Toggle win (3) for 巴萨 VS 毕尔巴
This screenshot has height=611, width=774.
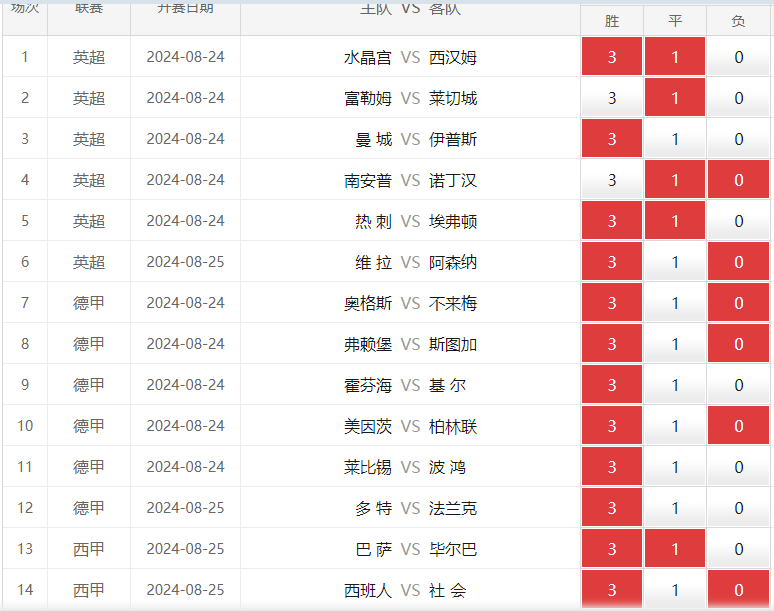pyautogui.click(x=612, y=548)
